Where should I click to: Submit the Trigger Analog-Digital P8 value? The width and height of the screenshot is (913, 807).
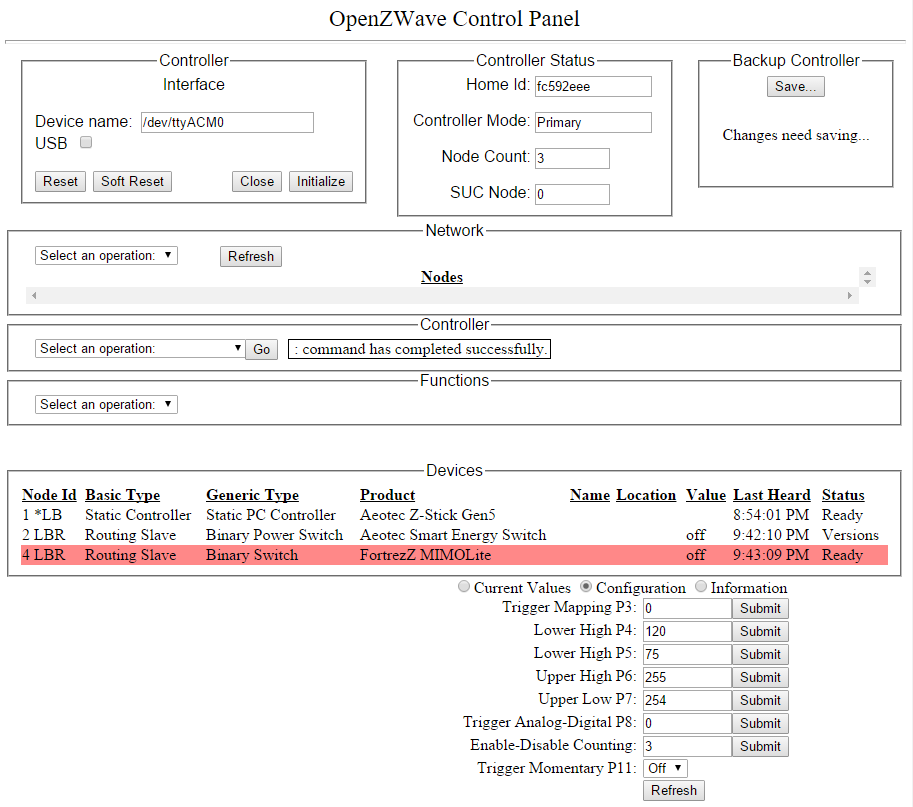pyautogui.click(x=760, y=724)
